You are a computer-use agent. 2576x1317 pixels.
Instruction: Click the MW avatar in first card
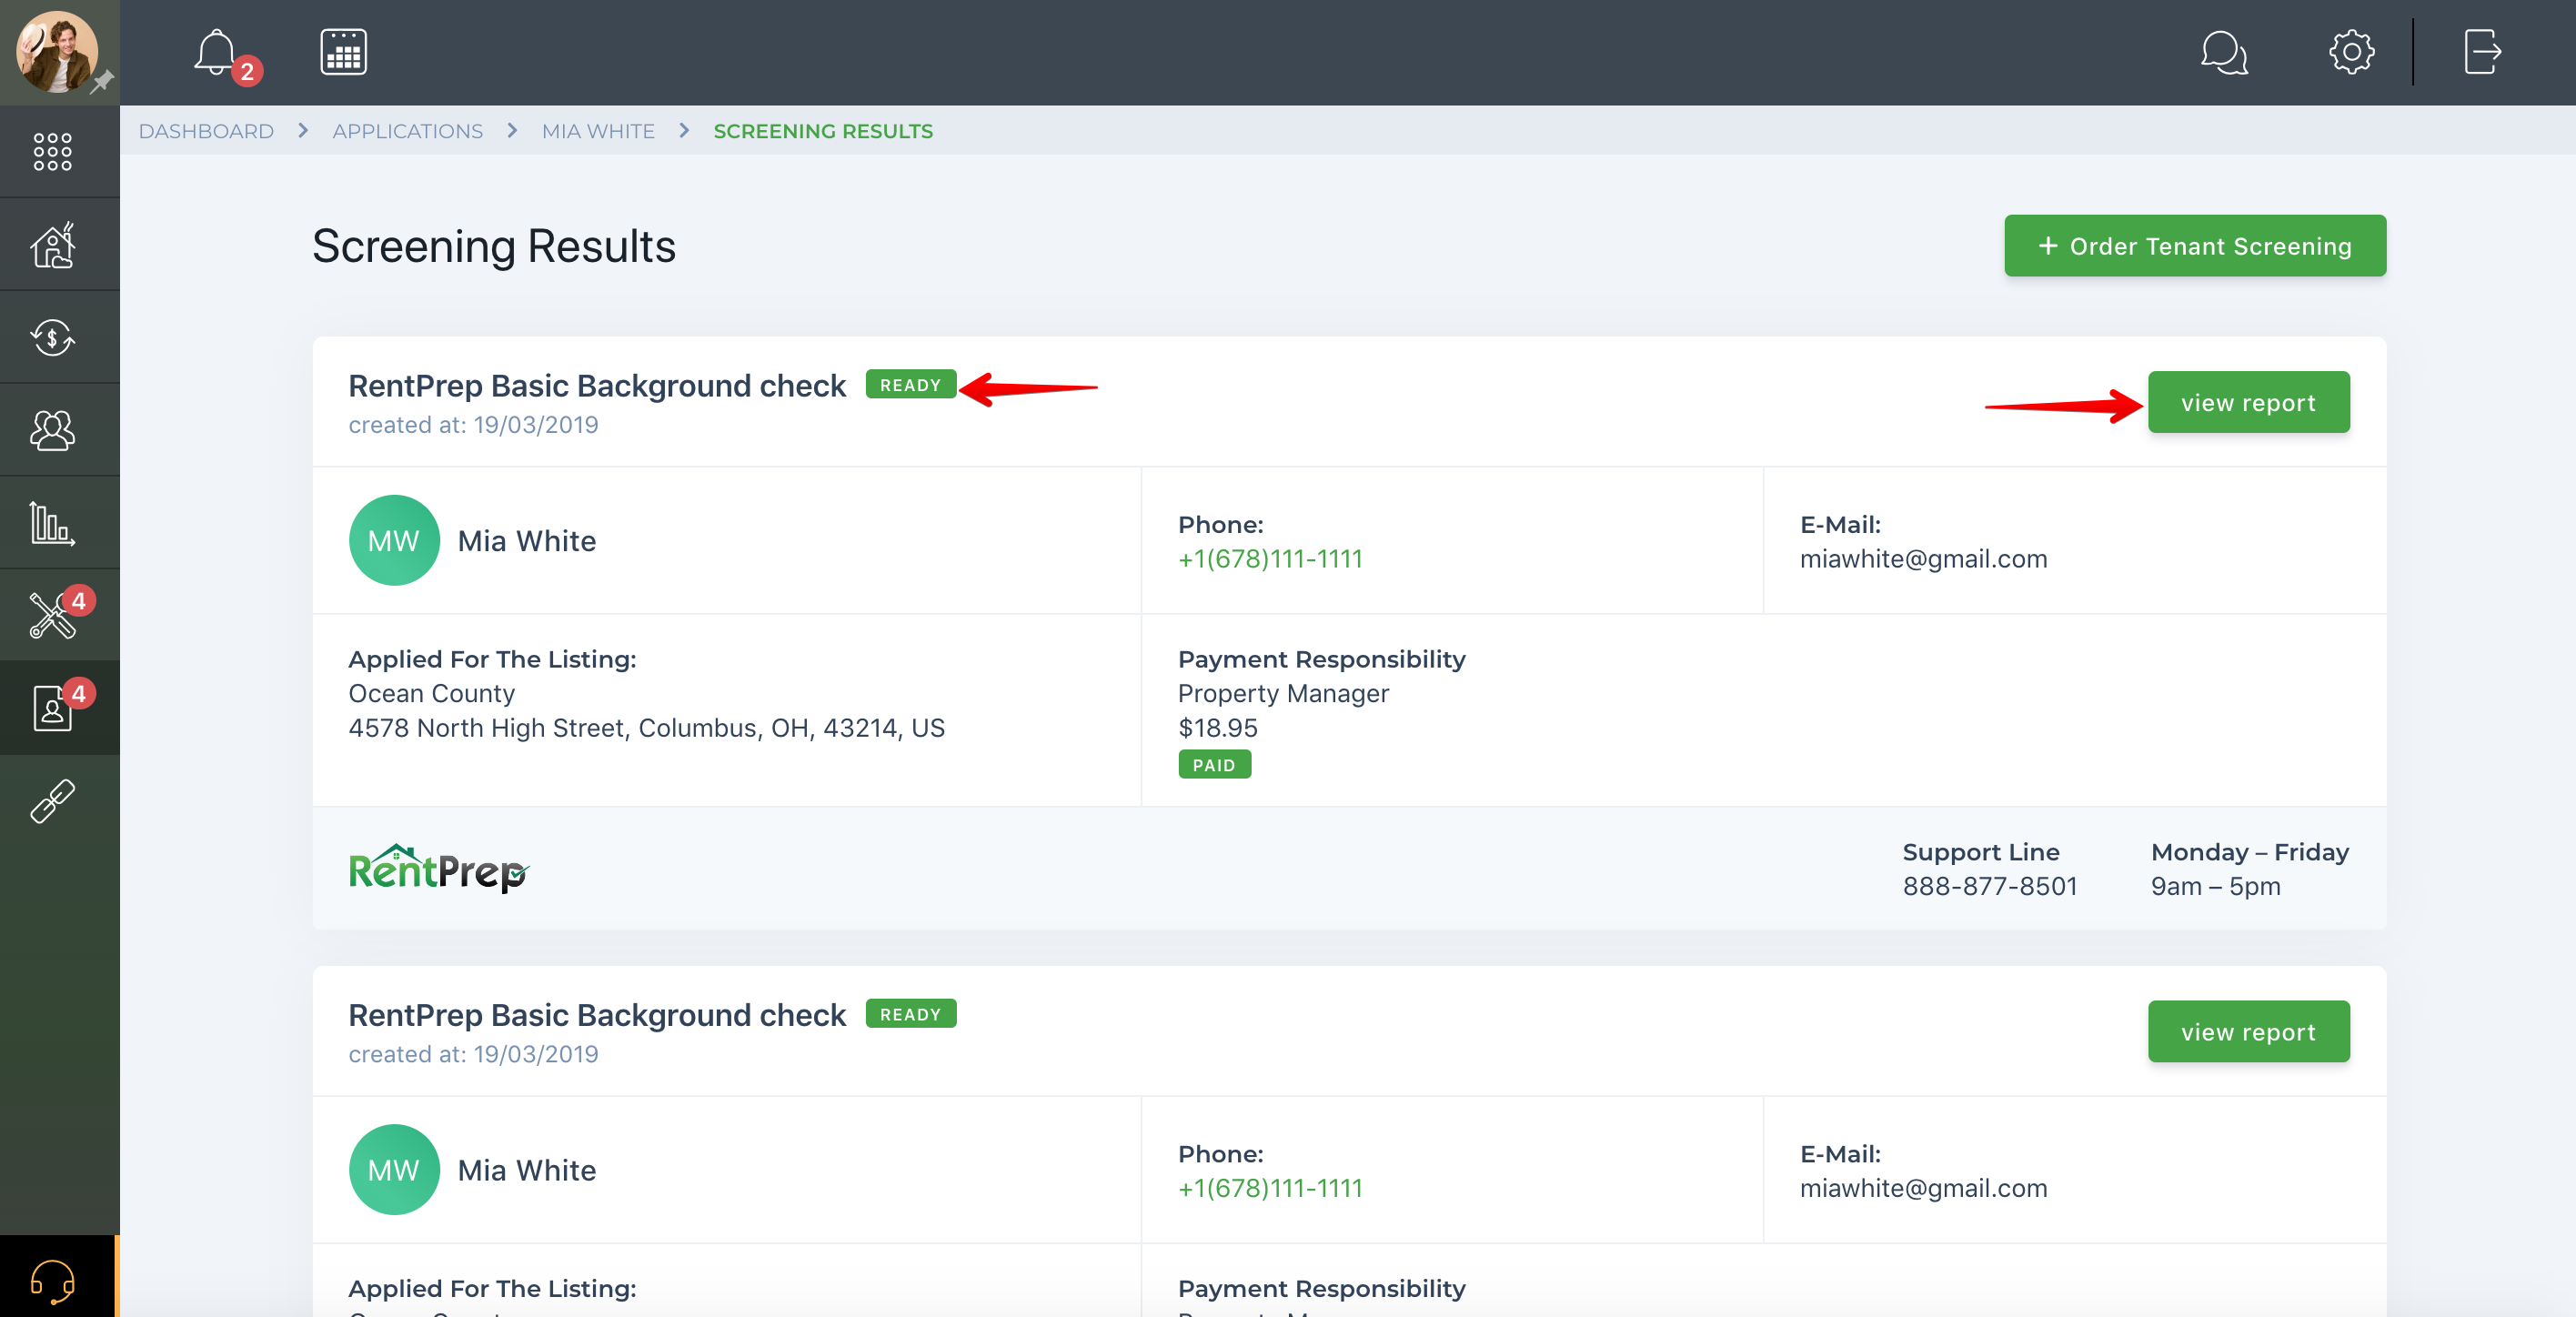pos(394,540)
